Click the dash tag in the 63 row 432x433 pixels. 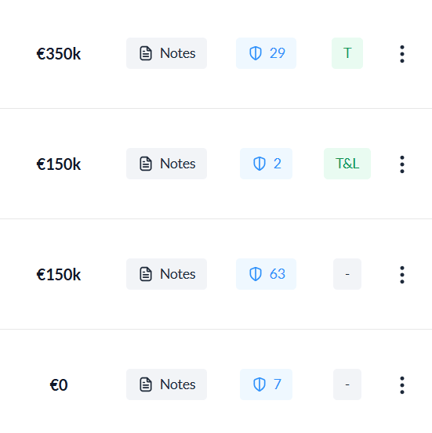click(x=347, y=274)
